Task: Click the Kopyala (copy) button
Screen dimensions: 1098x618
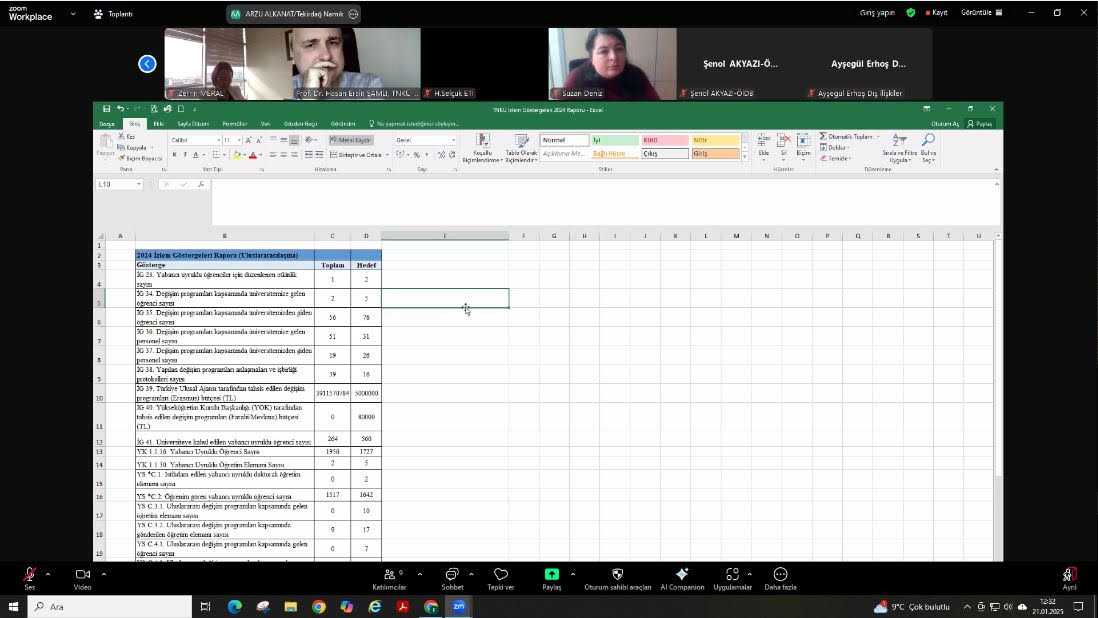Action: click(x=134, y=148)
